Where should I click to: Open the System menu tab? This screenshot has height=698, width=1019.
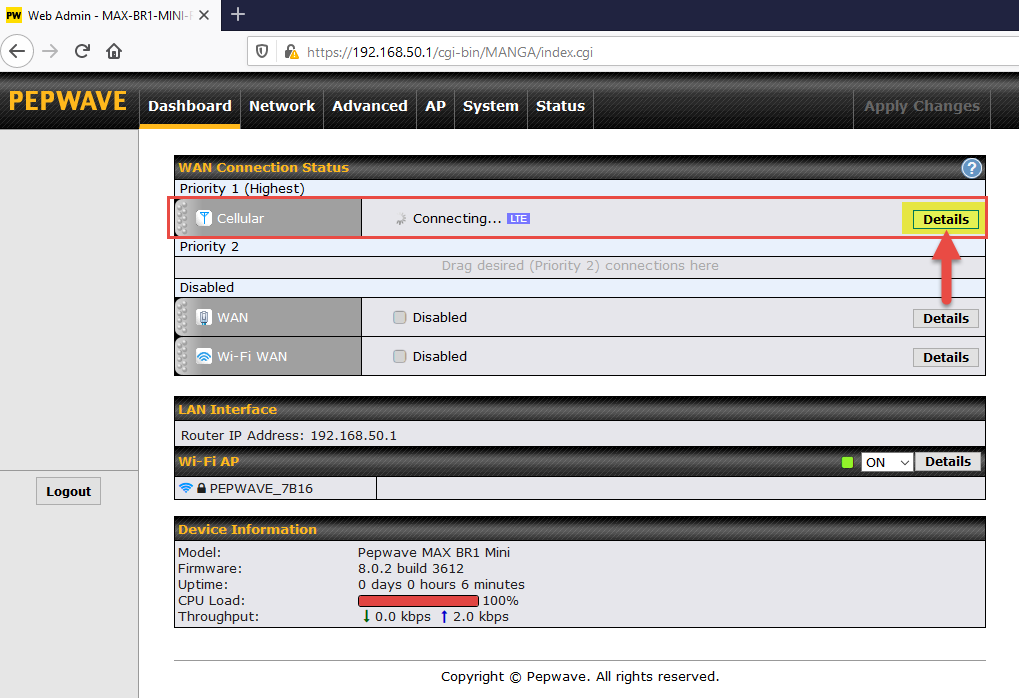click(x=491, y=106)
